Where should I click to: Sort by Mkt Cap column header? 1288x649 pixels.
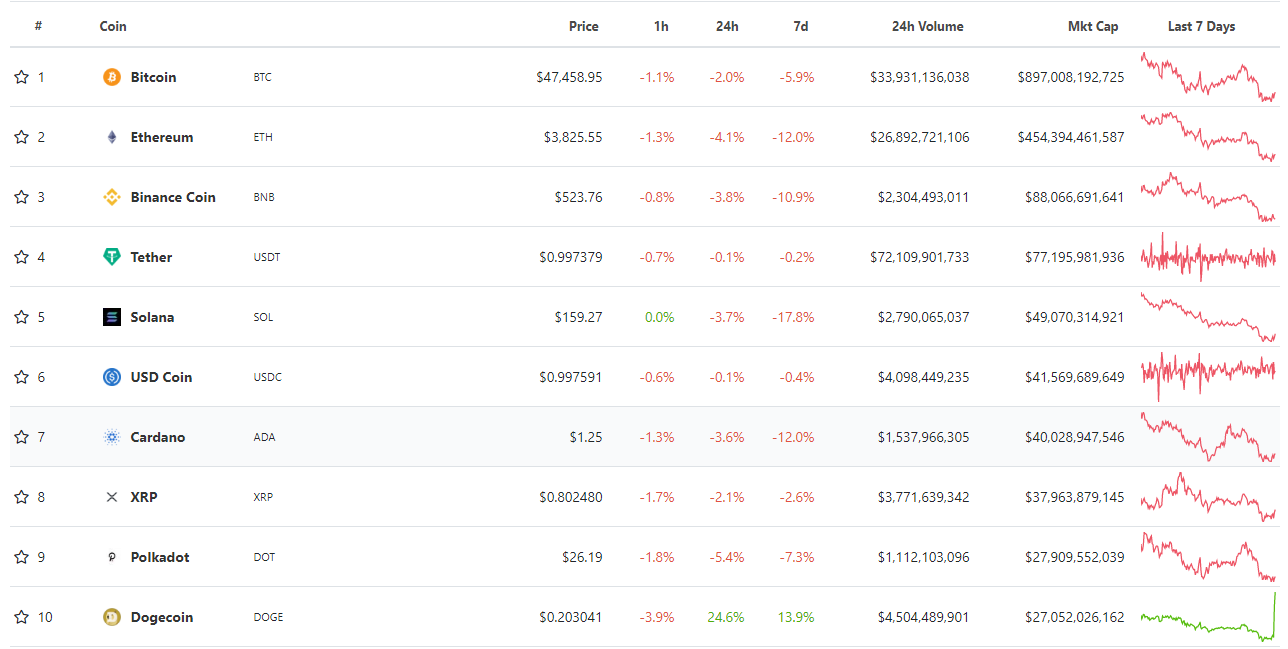[1093, 27]
